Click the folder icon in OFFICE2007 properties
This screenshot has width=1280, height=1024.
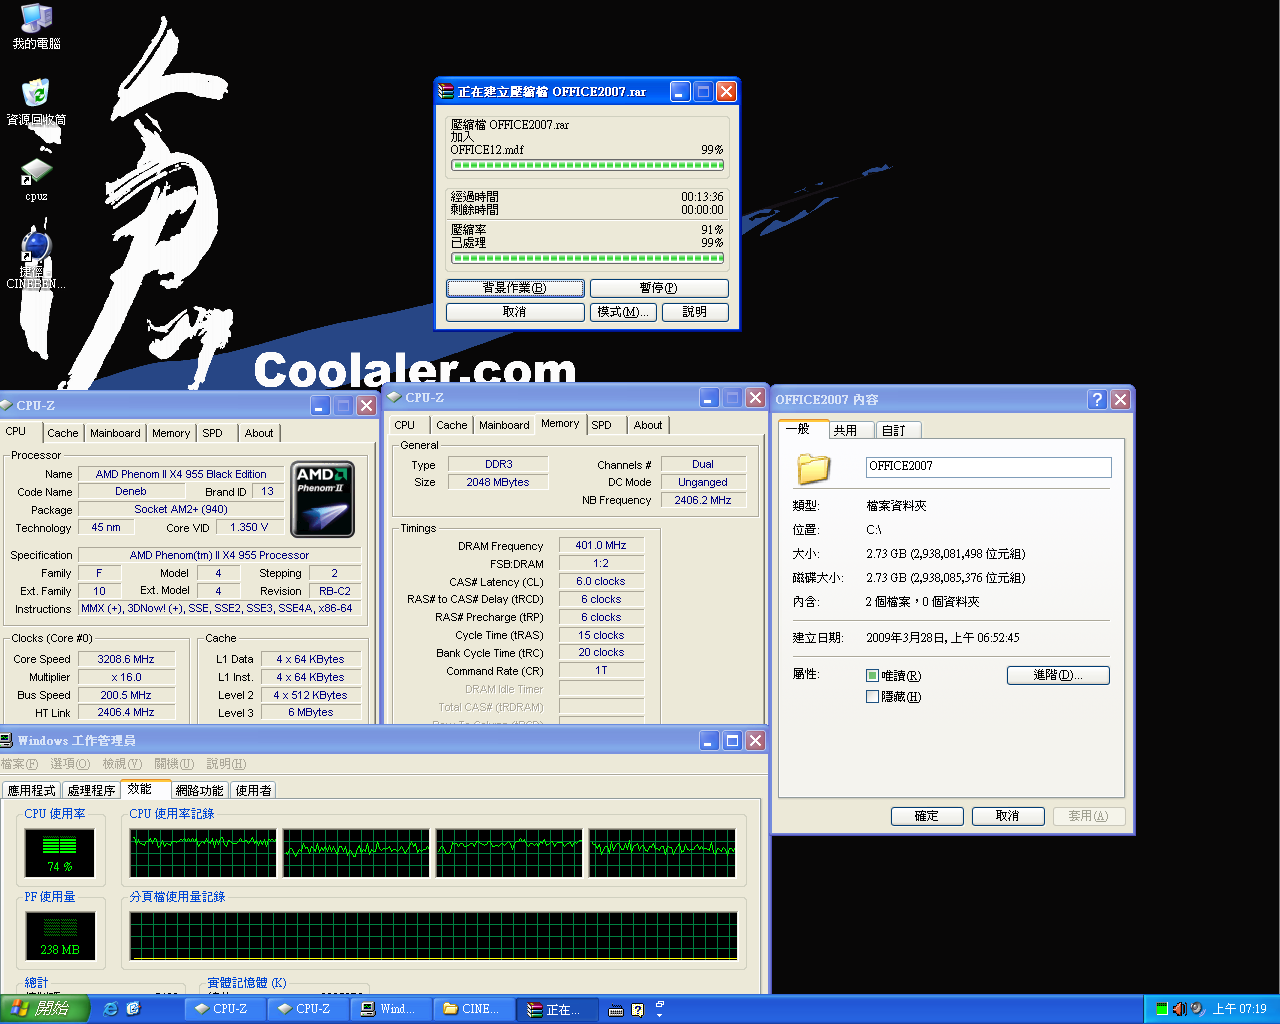point(814,467)
